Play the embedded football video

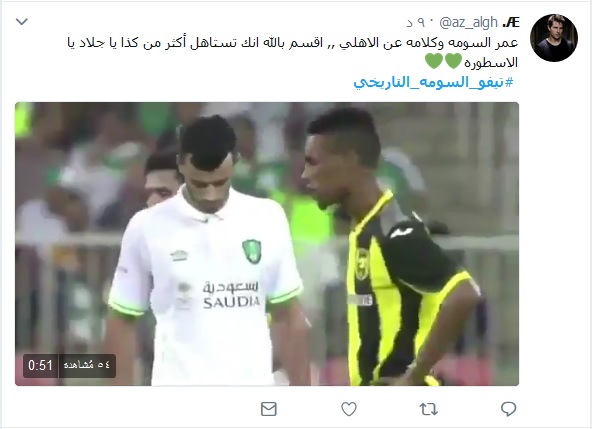pyautogui.click(x=267, y=244)
